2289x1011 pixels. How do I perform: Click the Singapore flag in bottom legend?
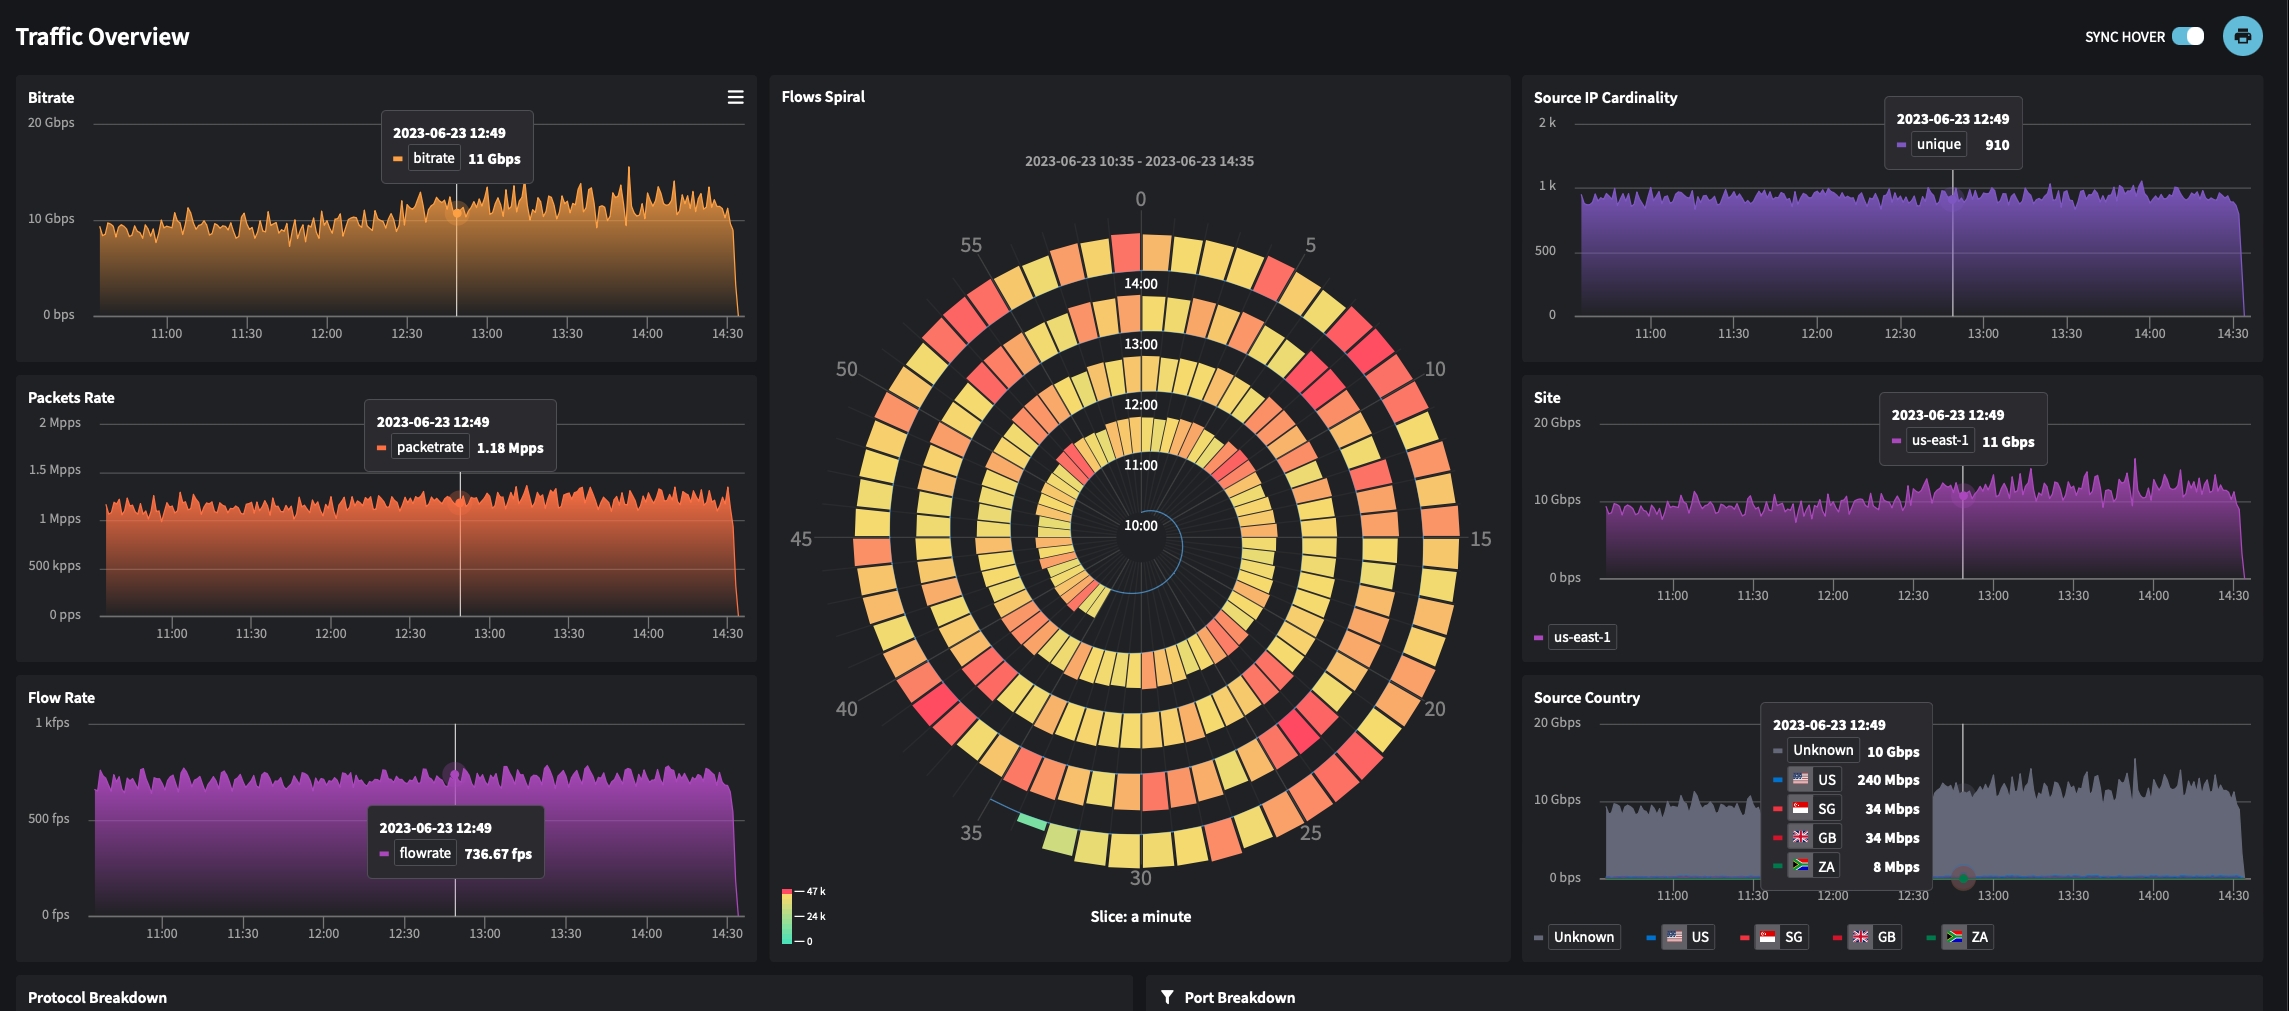coord(1768,937)
